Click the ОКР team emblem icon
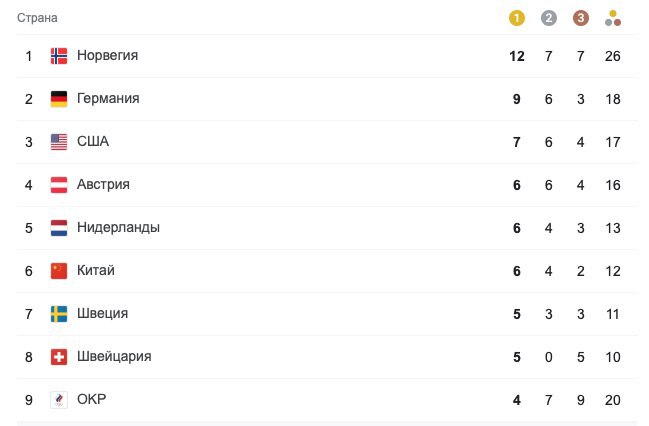The height and width of the screenshot is (426, 649). [59, 400]
